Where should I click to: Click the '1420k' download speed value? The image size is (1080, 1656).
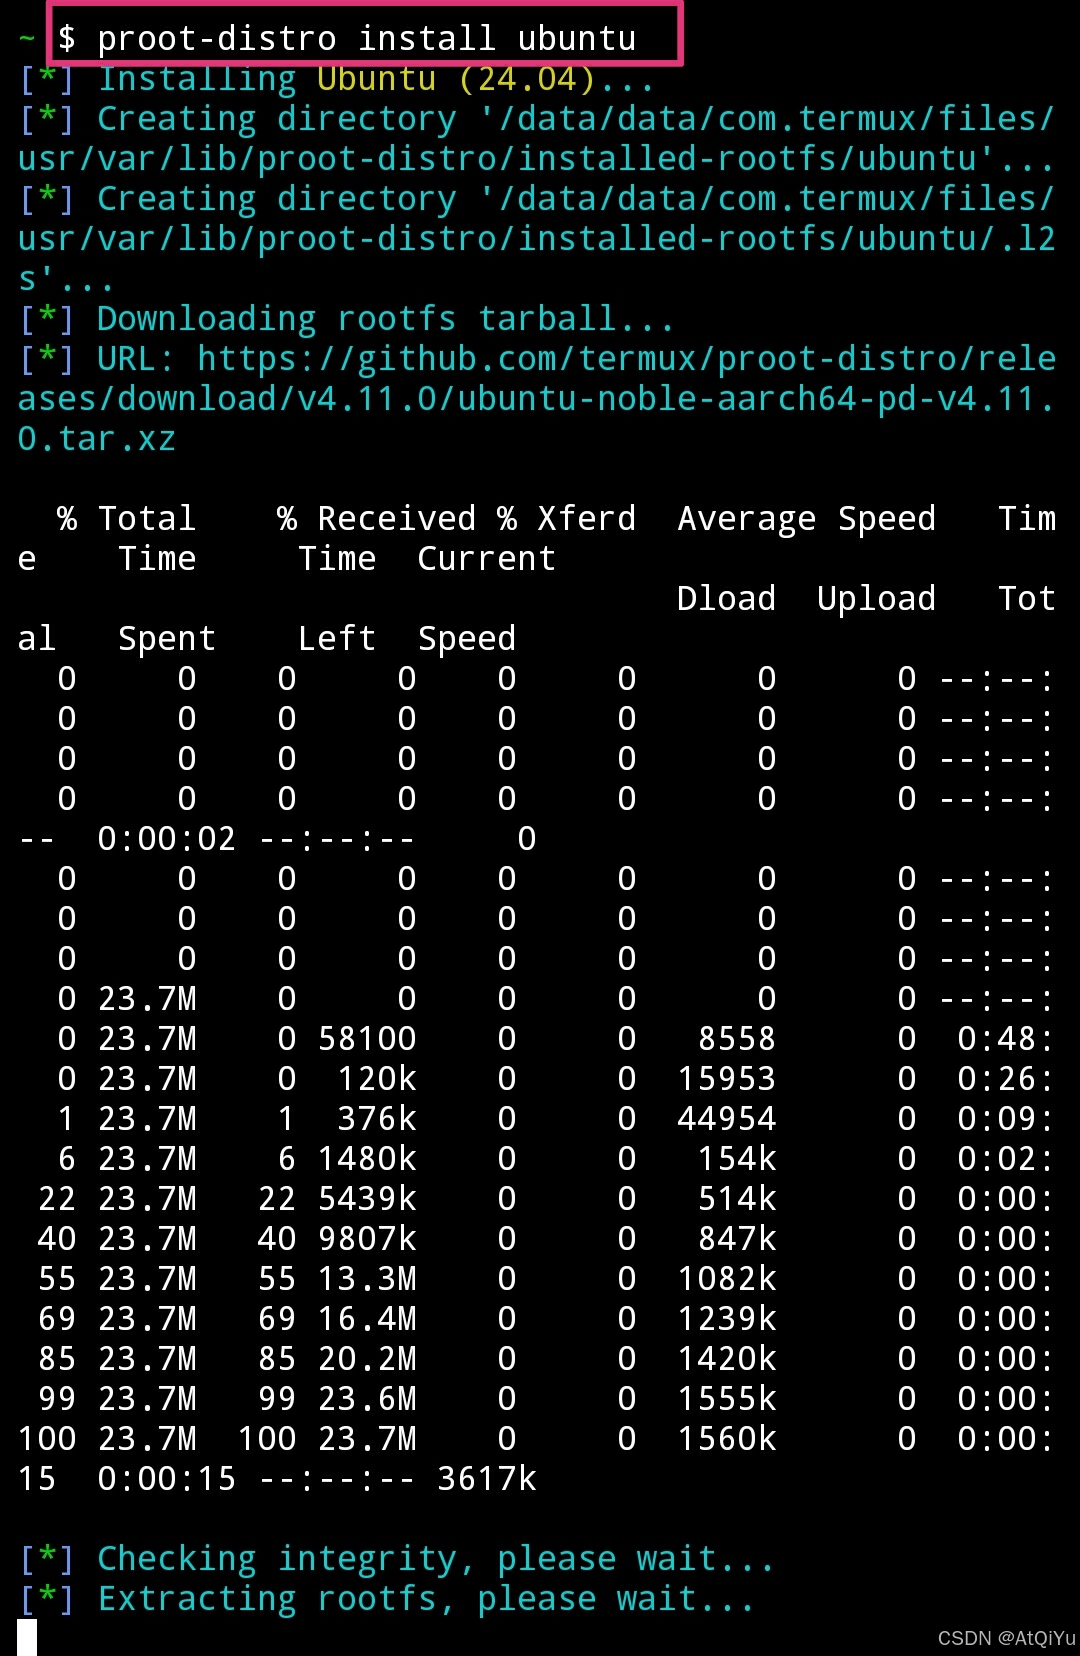727,1358
